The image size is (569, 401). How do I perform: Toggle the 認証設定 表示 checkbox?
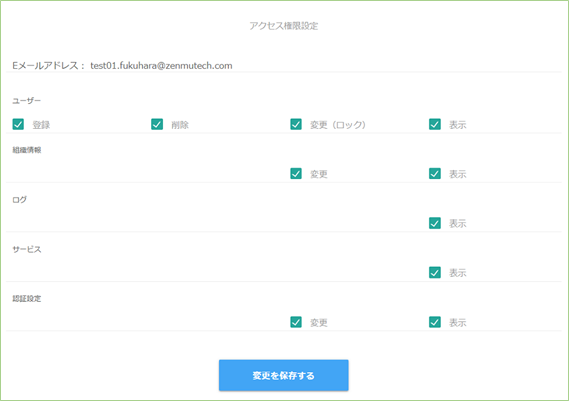[435, 322]
